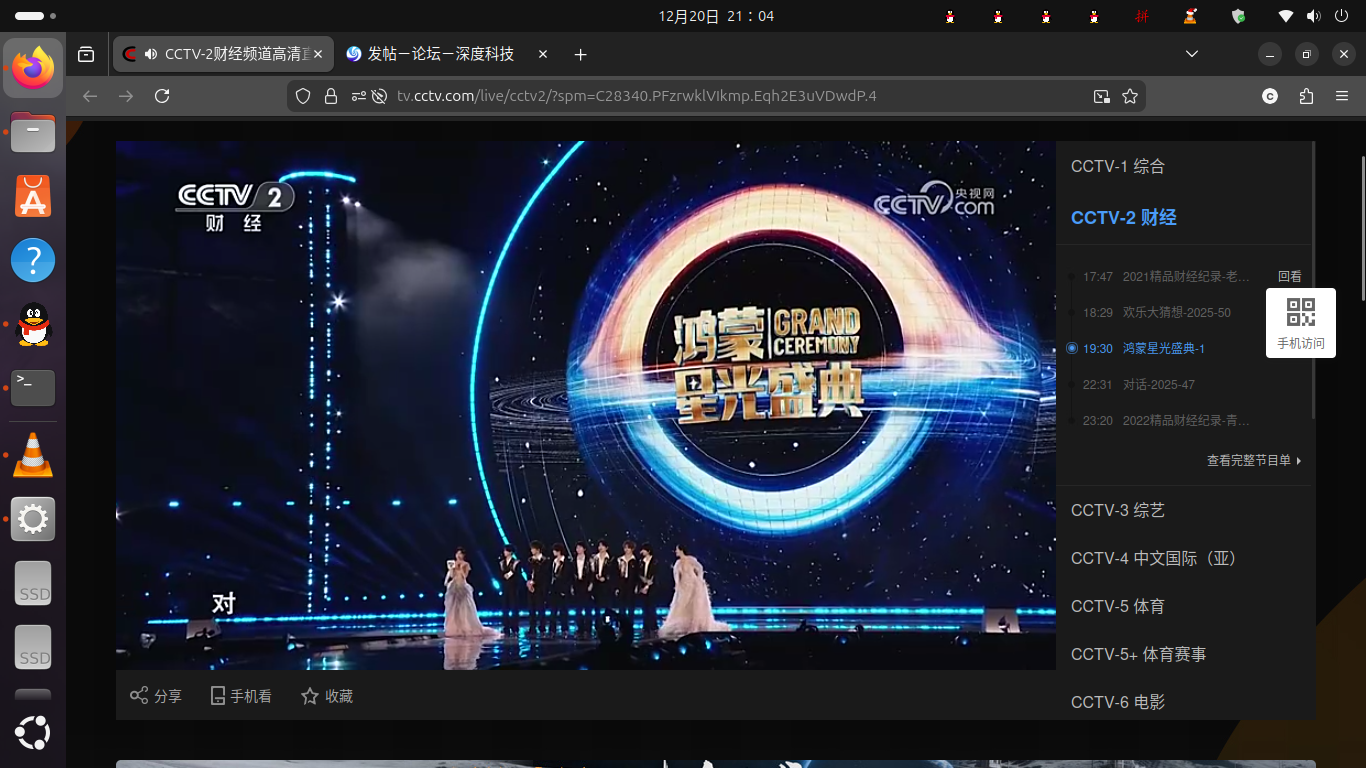Select the 19:30 鸿蒙星光盛典-1 marker
The width and height of the screenshot is (1366, 768).
pos(1072,349)
